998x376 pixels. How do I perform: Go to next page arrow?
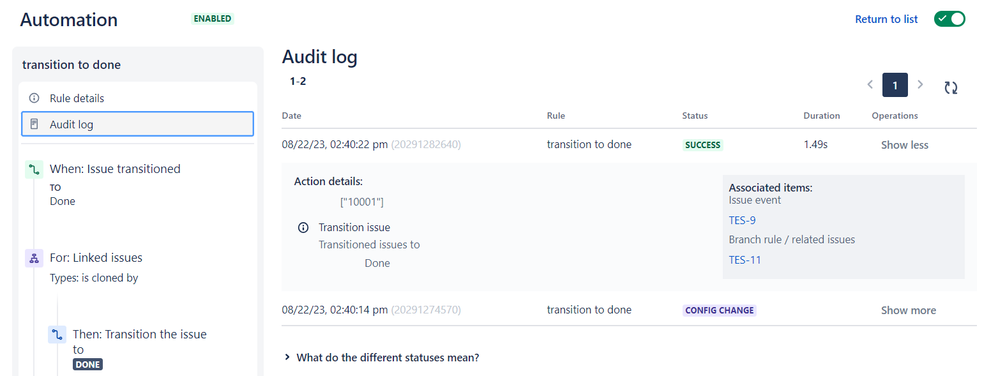coord(920,85)
